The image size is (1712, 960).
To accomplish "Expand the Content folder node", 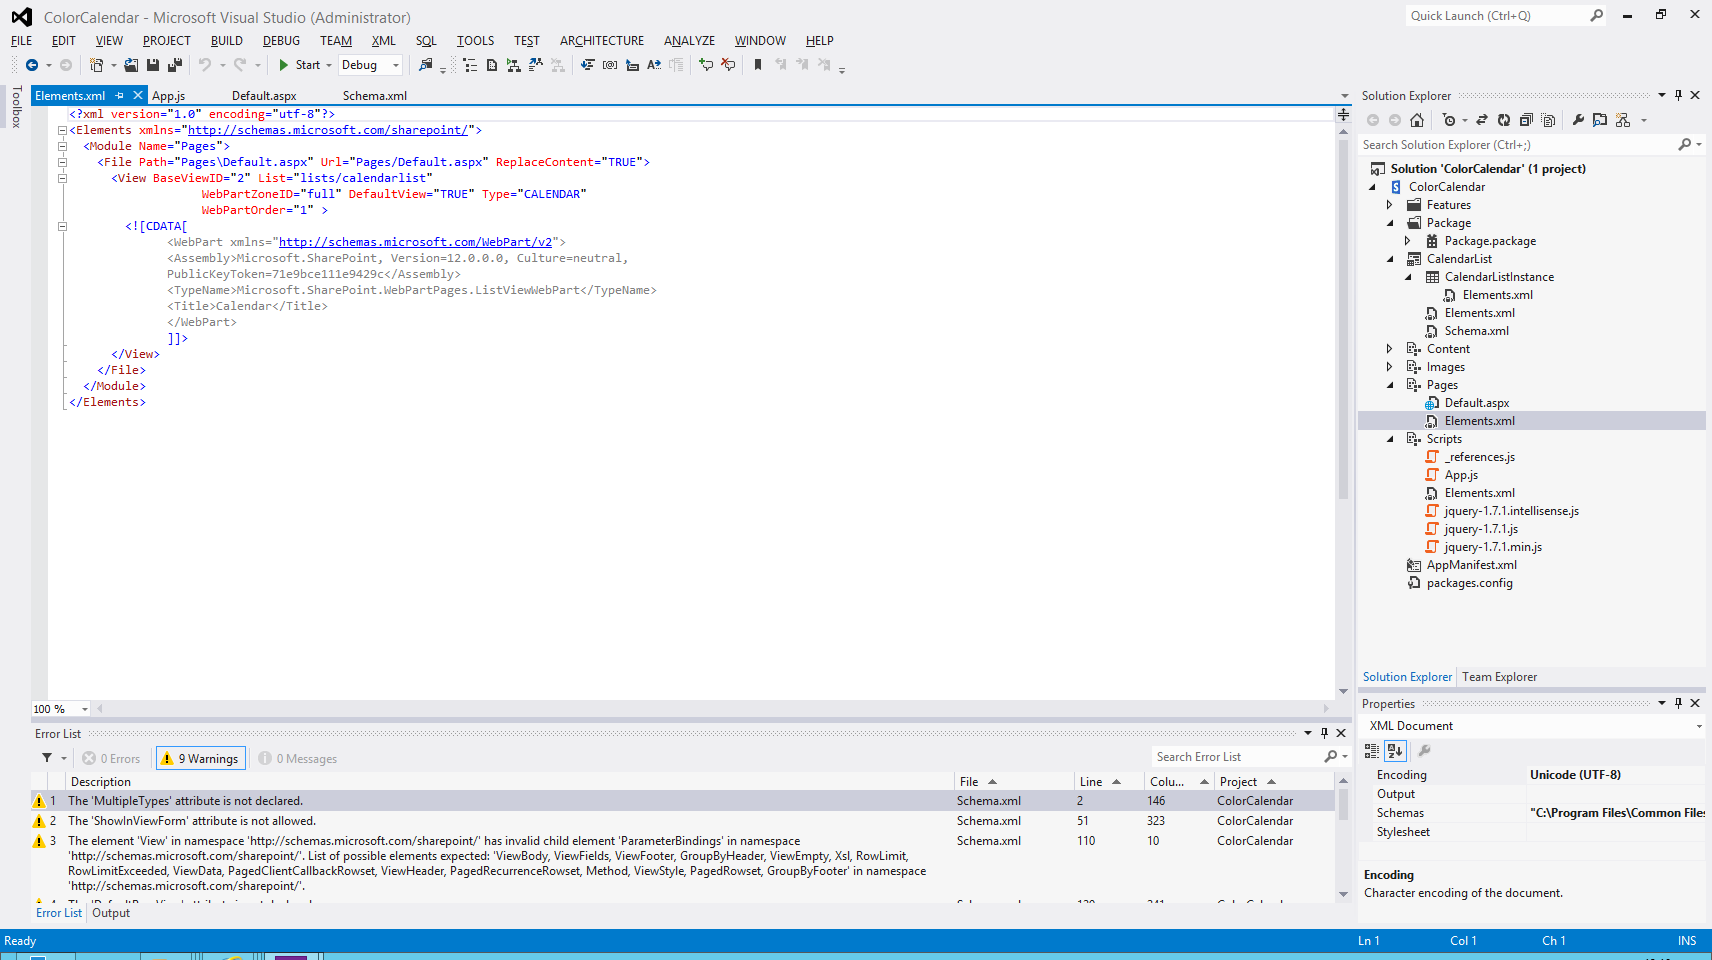I will [1389, 349].
